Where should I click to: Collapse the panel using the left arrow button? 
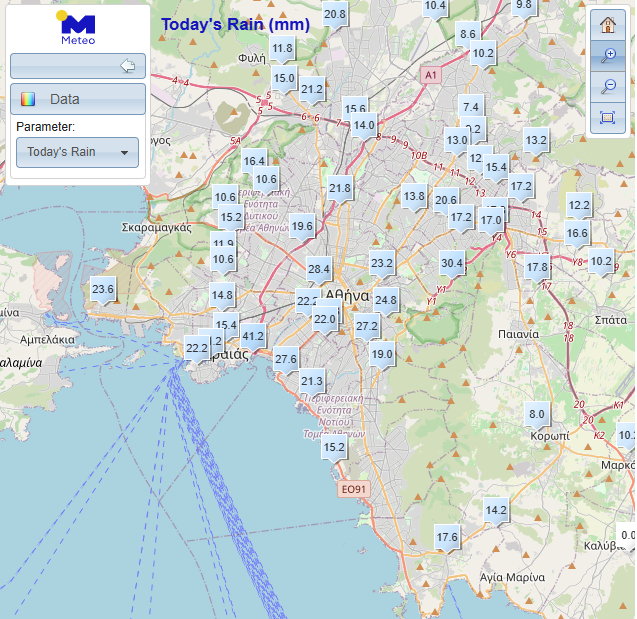coord(78,66)
